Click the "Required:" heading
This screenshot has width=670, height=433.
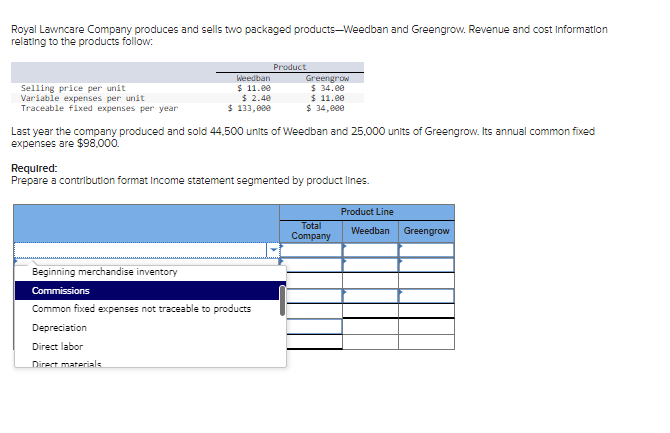click(x=34, y=168)
